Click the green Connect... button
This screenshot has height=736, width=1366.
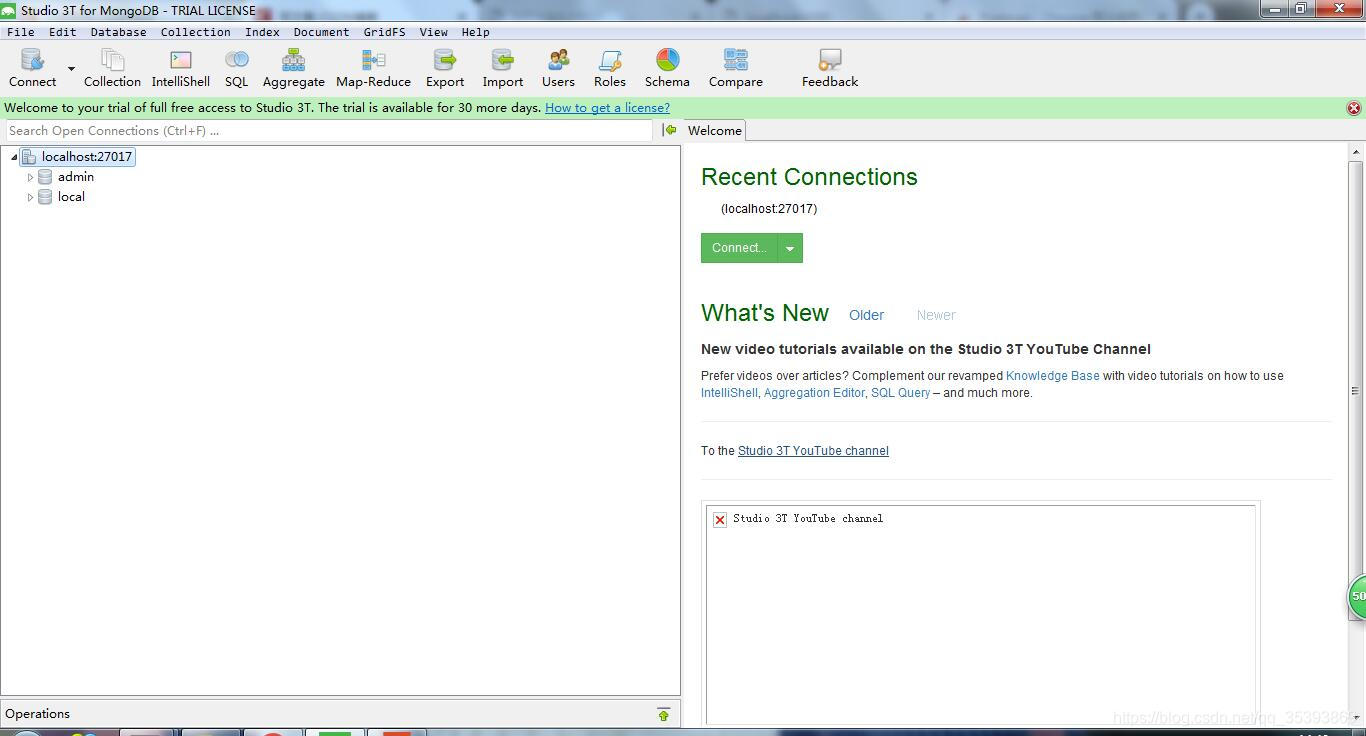click(x=739, y=248)
